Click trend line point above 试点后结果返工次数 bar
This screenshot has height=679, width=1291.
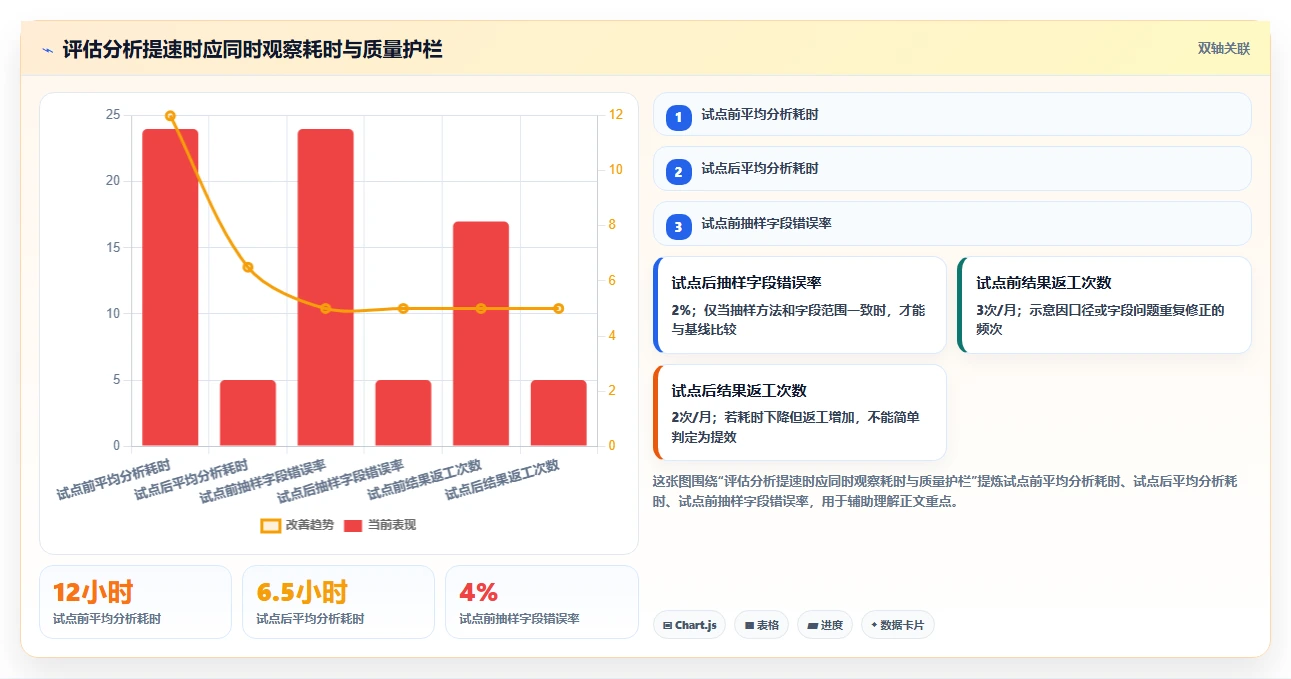coord(558,308)
